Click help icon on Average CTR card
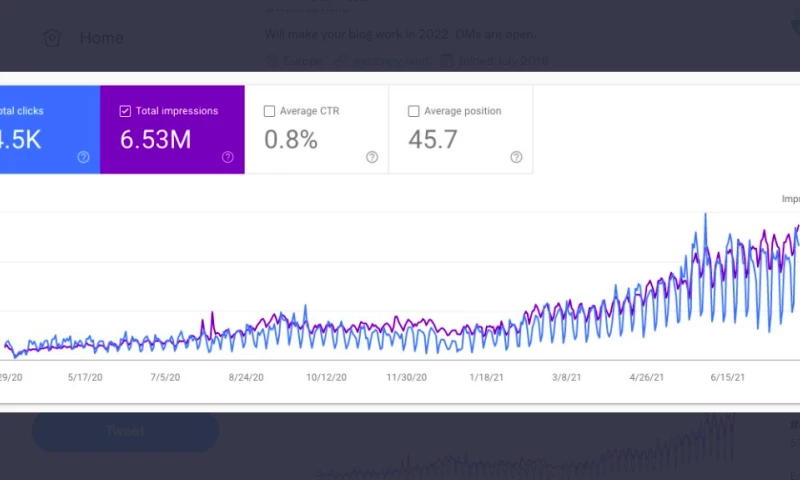 click(372, 157)
